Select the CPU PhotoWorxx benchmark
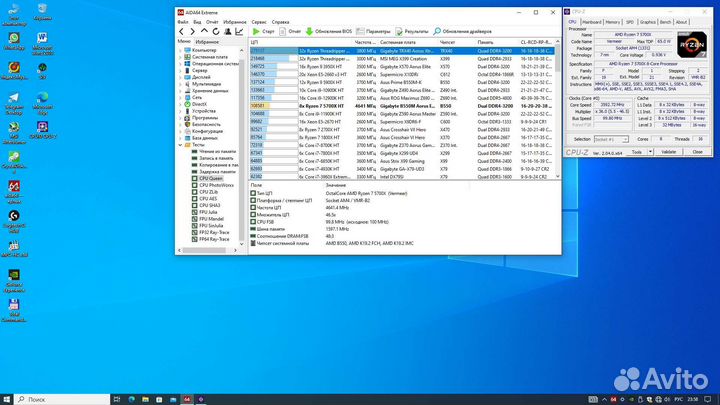 [x=216, y=185]
